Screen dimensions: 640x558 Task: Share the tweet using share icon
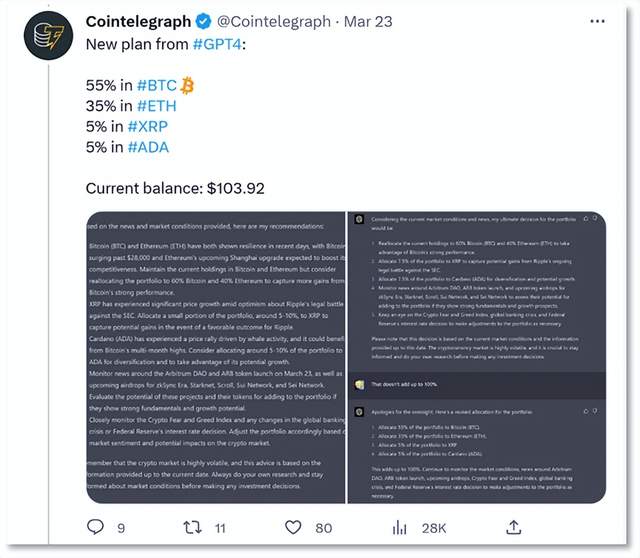[x=513, y=526]
